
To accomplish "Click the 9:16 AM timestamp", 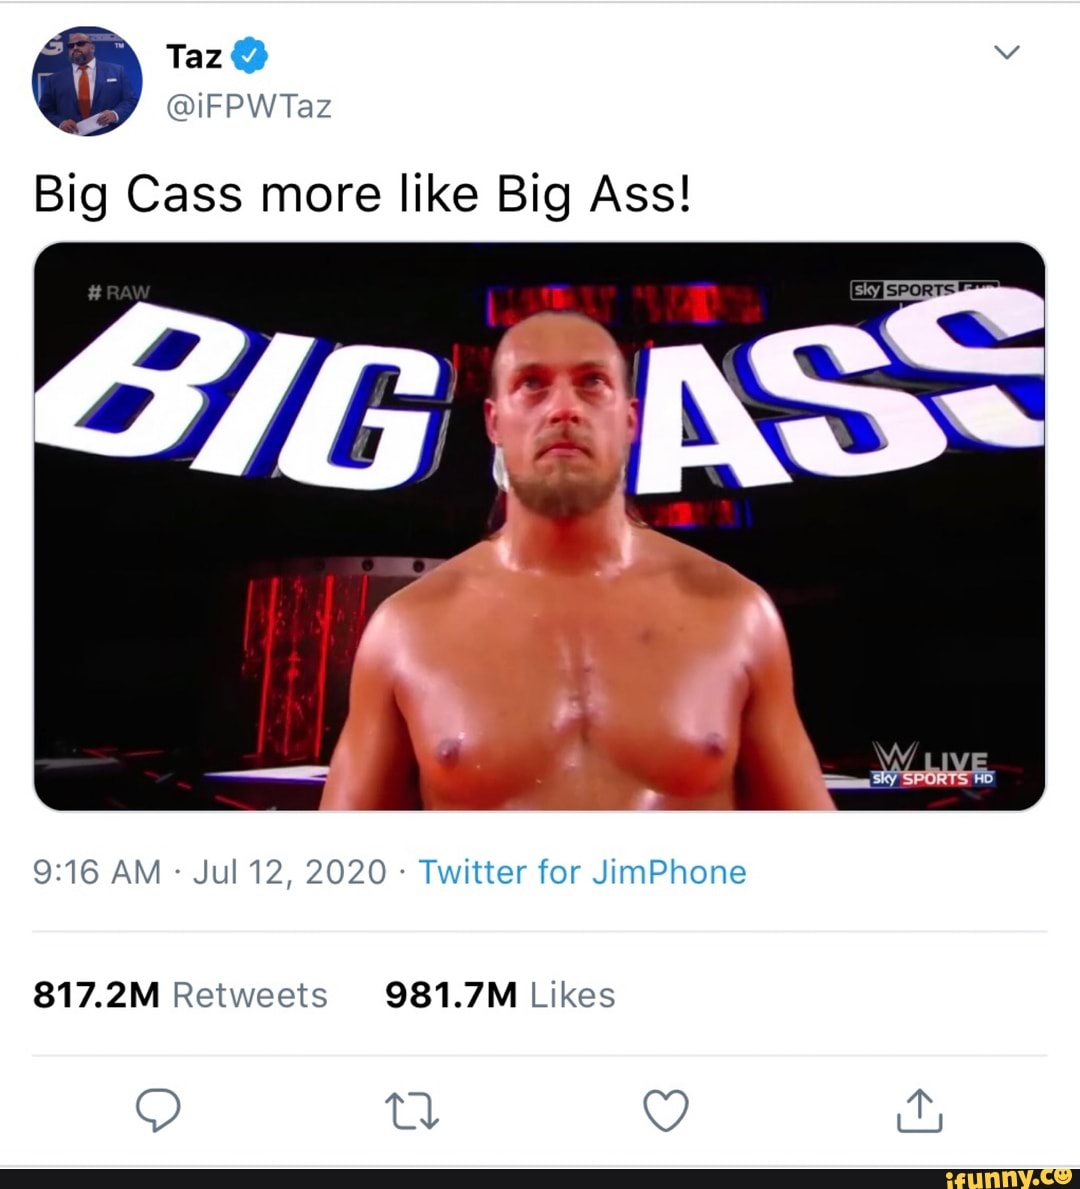I will [x=96, y=872].
